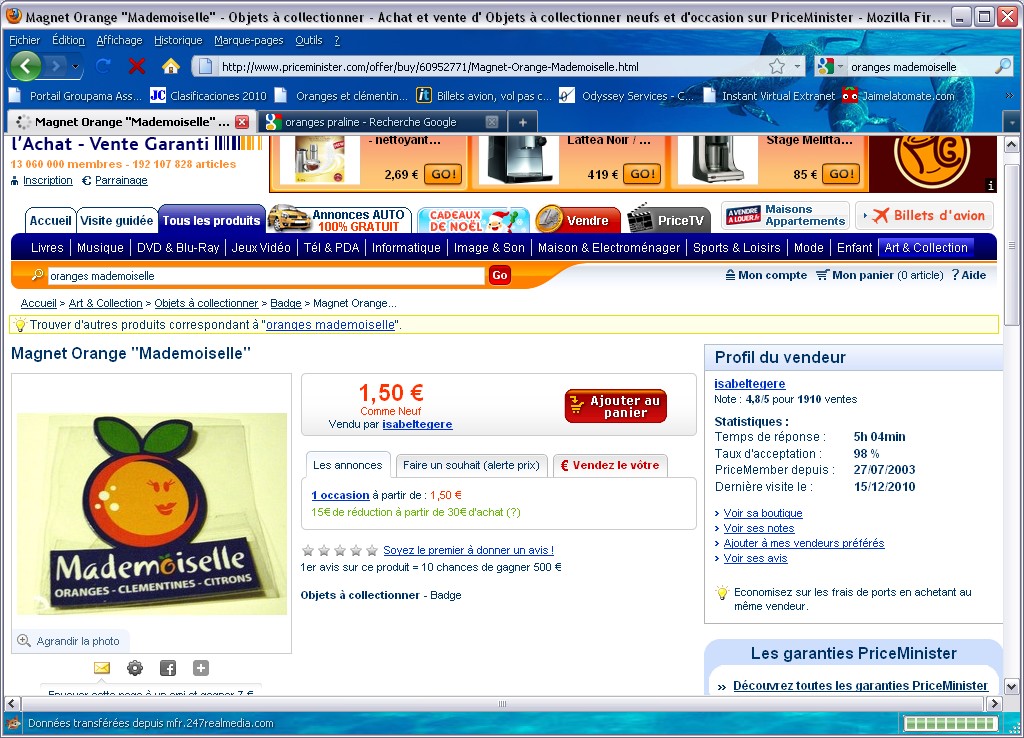
Task: Click the search magnifier in Firefox search box
Action: tap(1002, 66)
